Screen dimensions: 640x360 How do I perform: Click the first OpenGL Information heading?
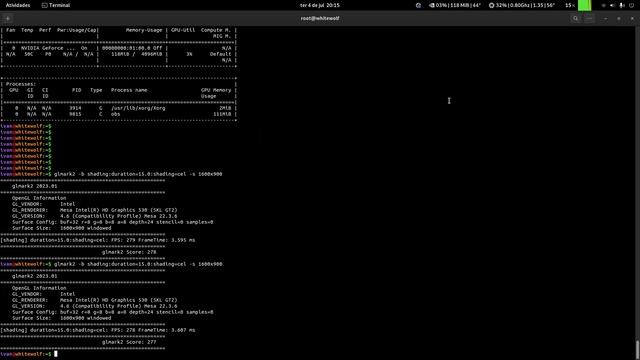(x=39, y=198)
